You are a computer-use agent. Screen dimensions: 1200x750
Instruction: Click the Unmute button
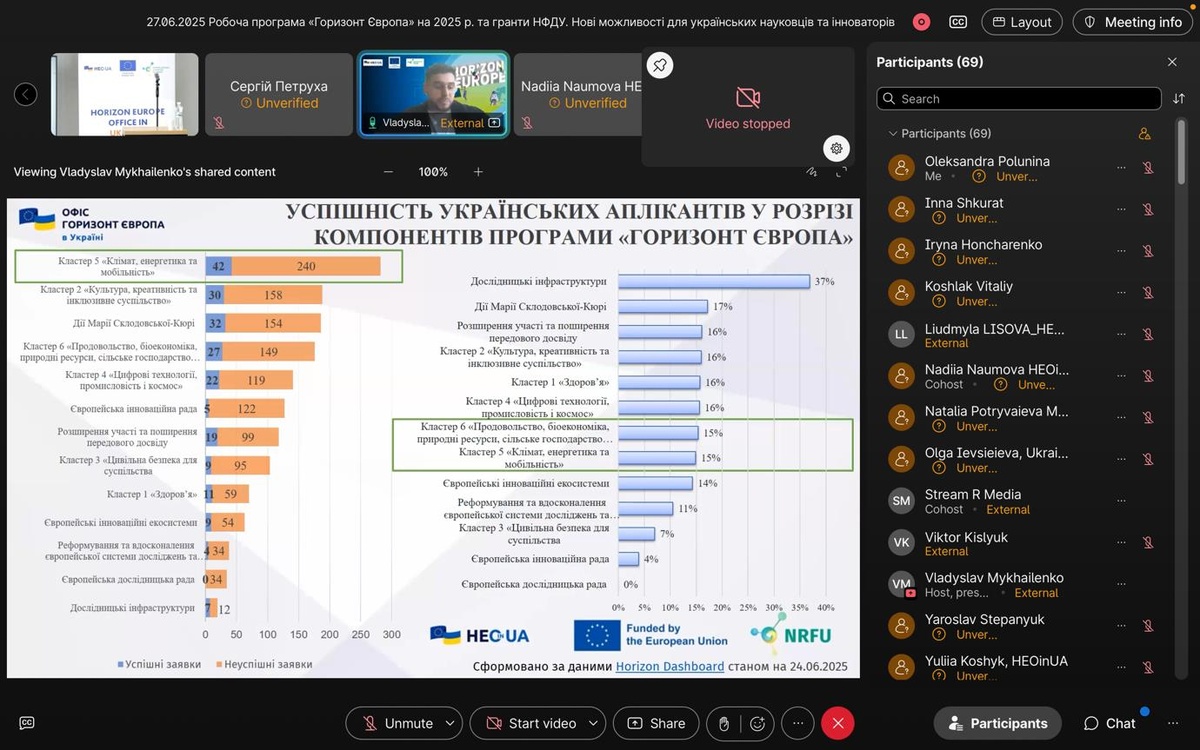pos(397,723)
